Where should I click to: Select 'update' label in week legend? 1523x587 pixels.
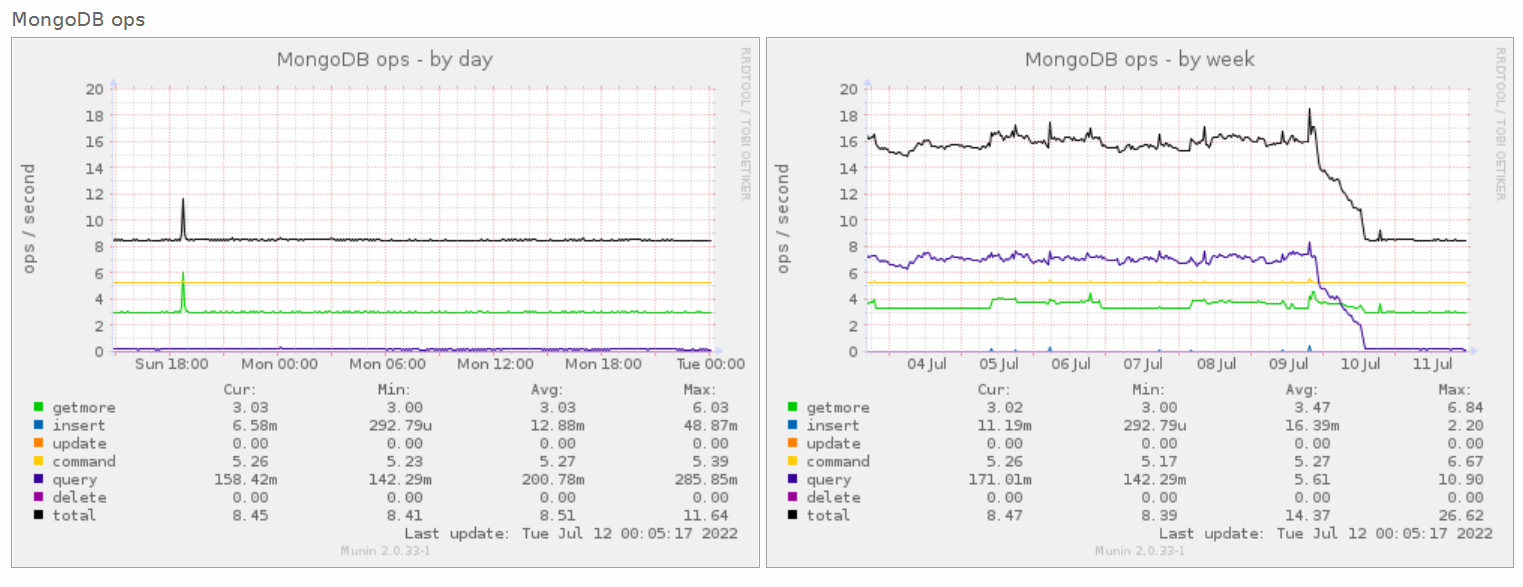(834, 444)
